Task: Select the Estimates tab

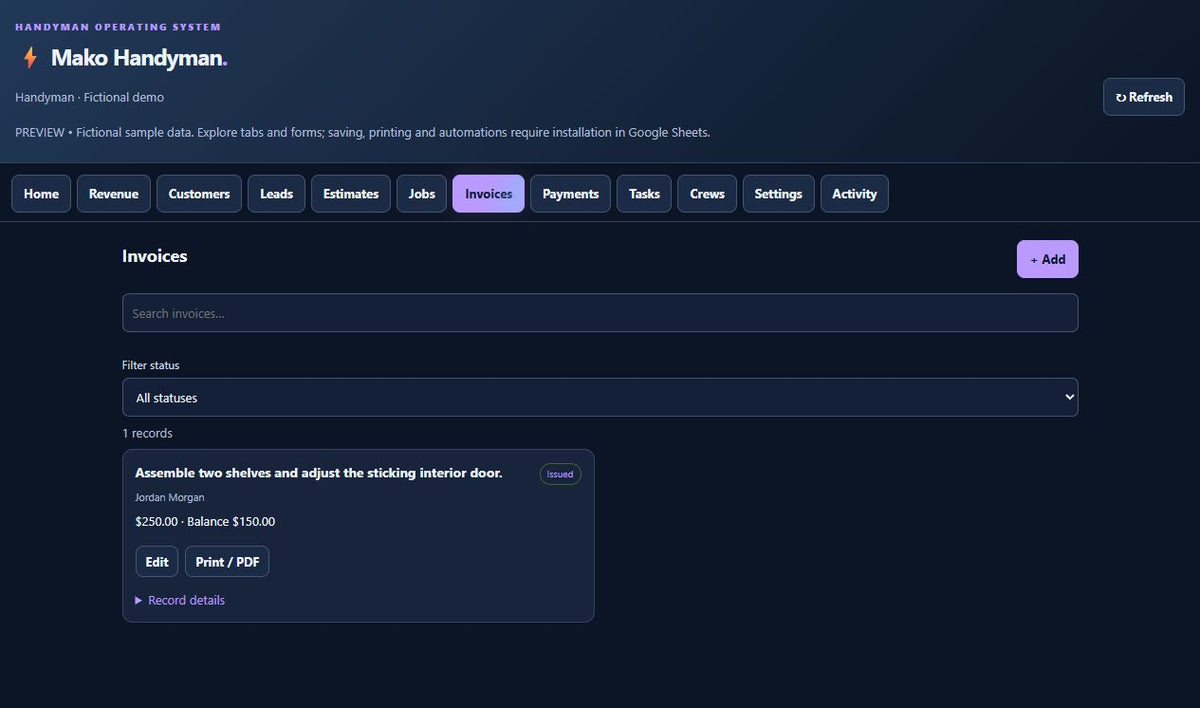Action: (351, 194)
